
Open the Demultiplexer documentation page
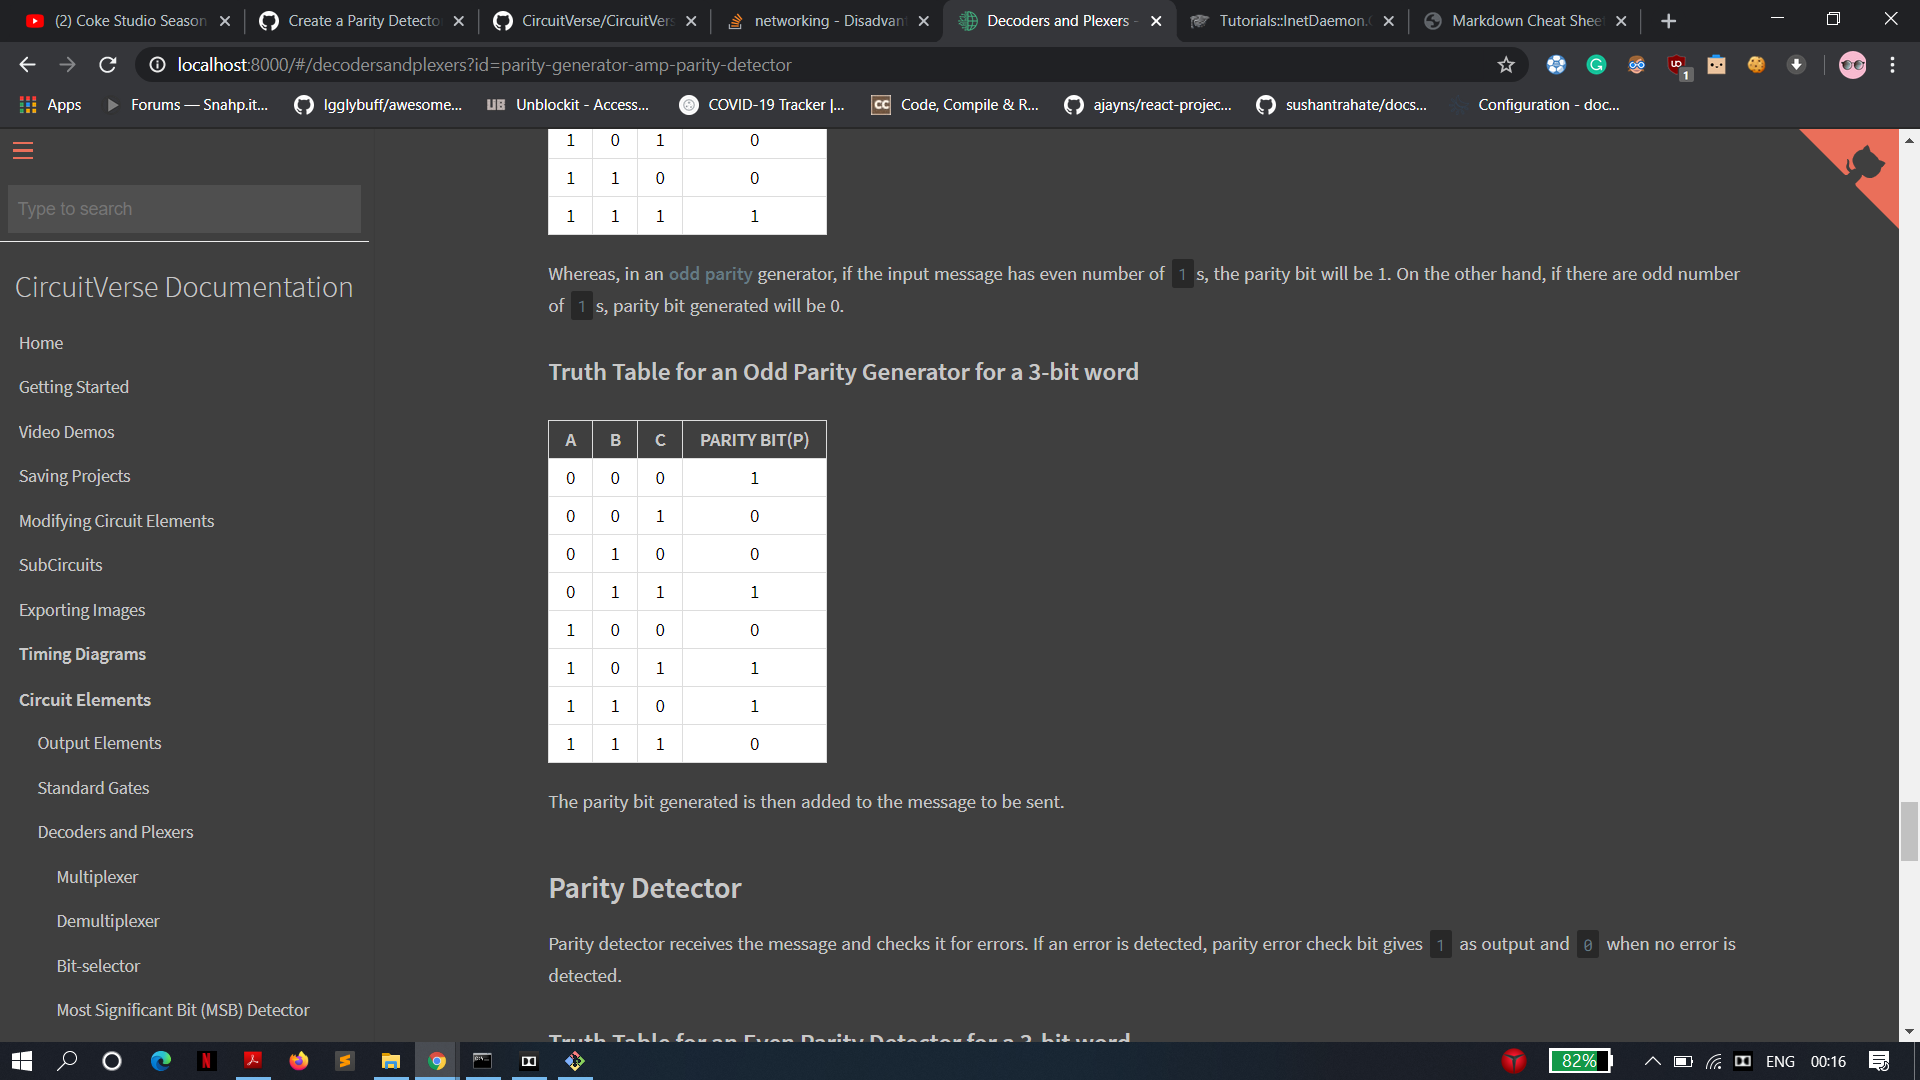pyautogui.click(x=107, y=921)
